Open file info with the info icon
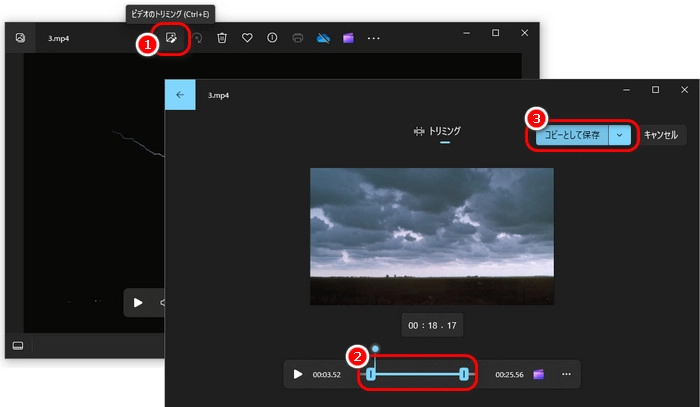The height and width of the screenshot is (407, 700). (x=272, y=38)
